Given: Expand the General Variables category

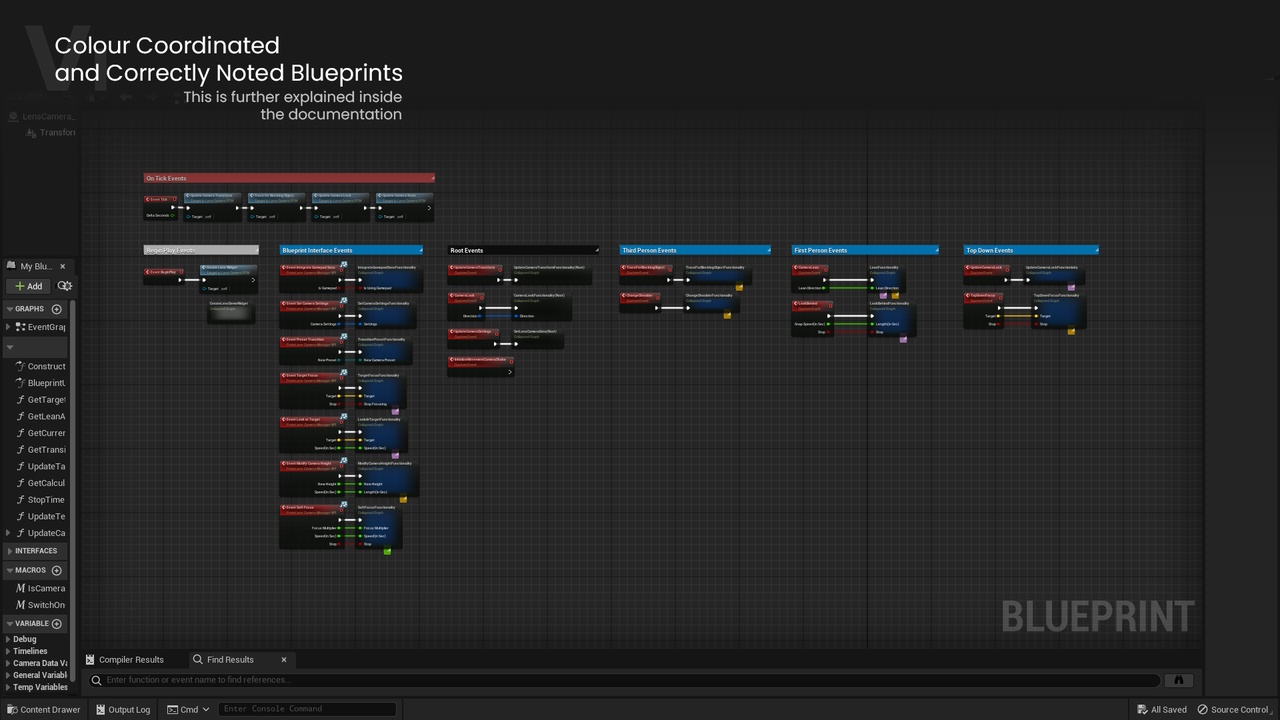Looking at the screenshot, I should pos(8,675).
